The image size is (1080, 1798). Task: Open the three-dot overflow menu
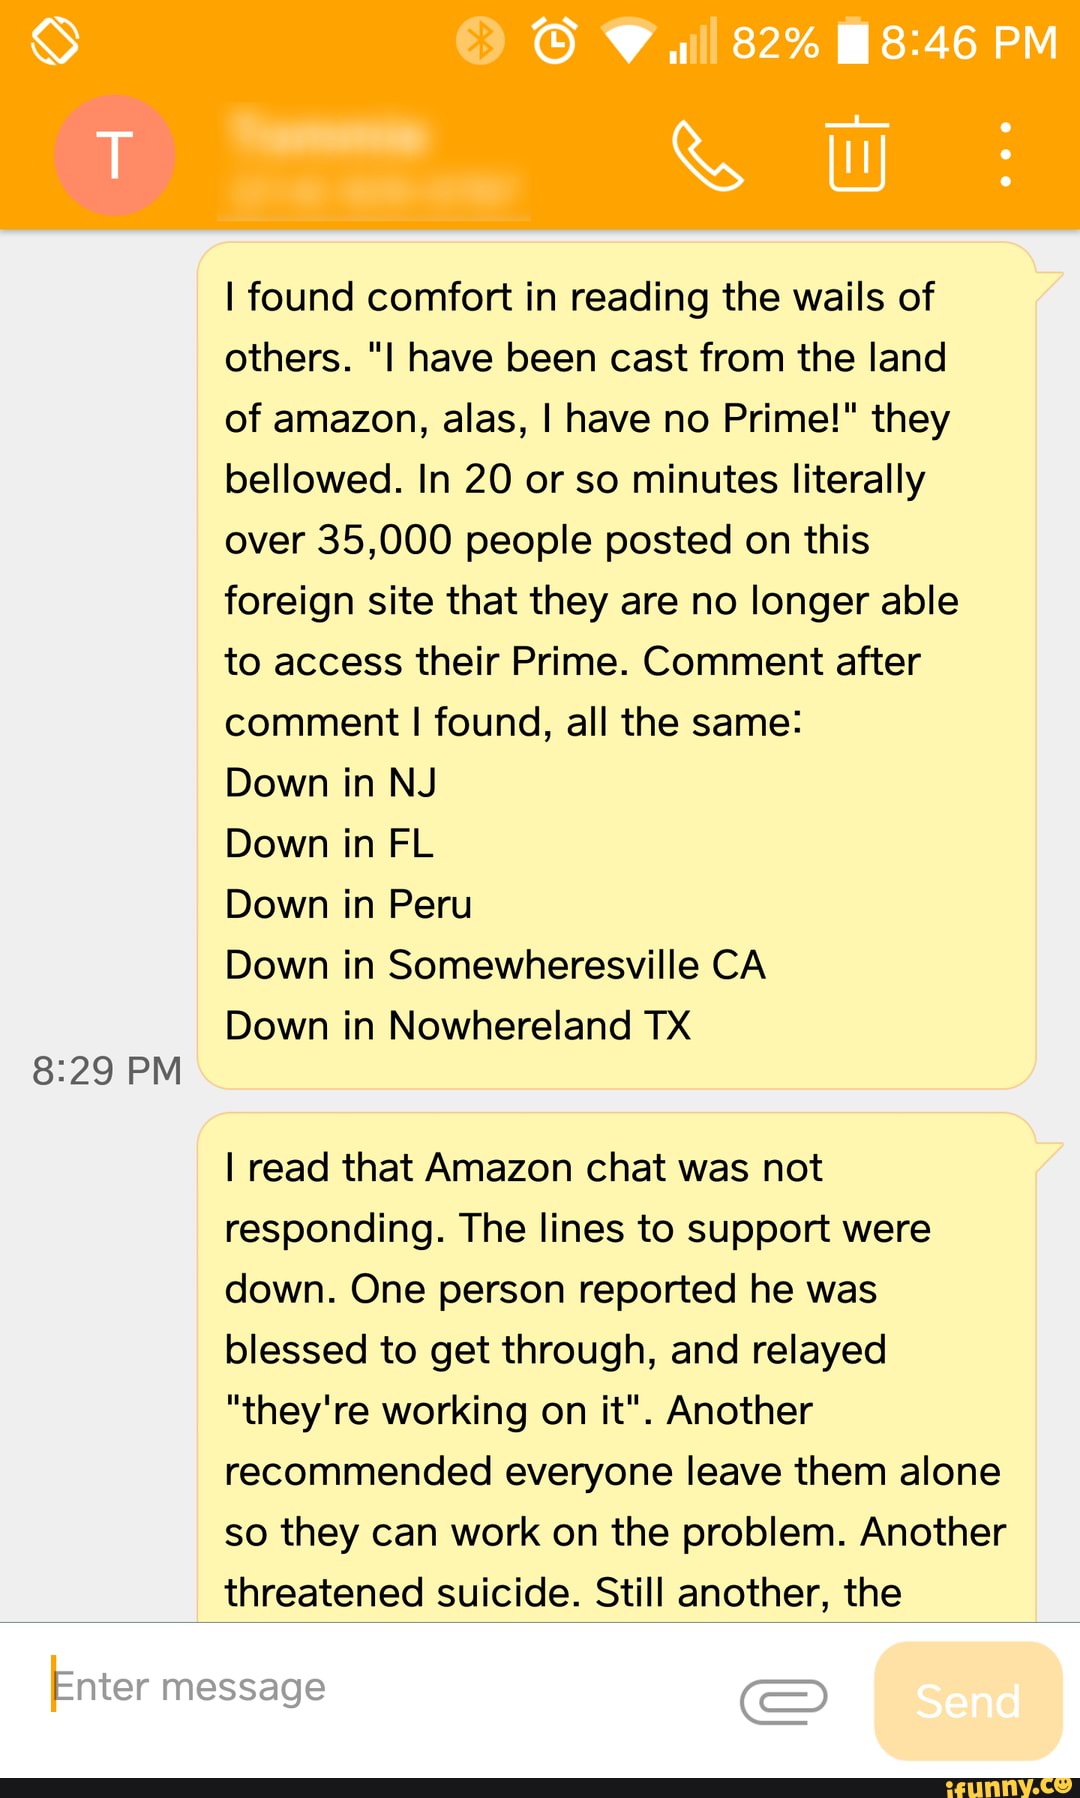click(1005, 155)
